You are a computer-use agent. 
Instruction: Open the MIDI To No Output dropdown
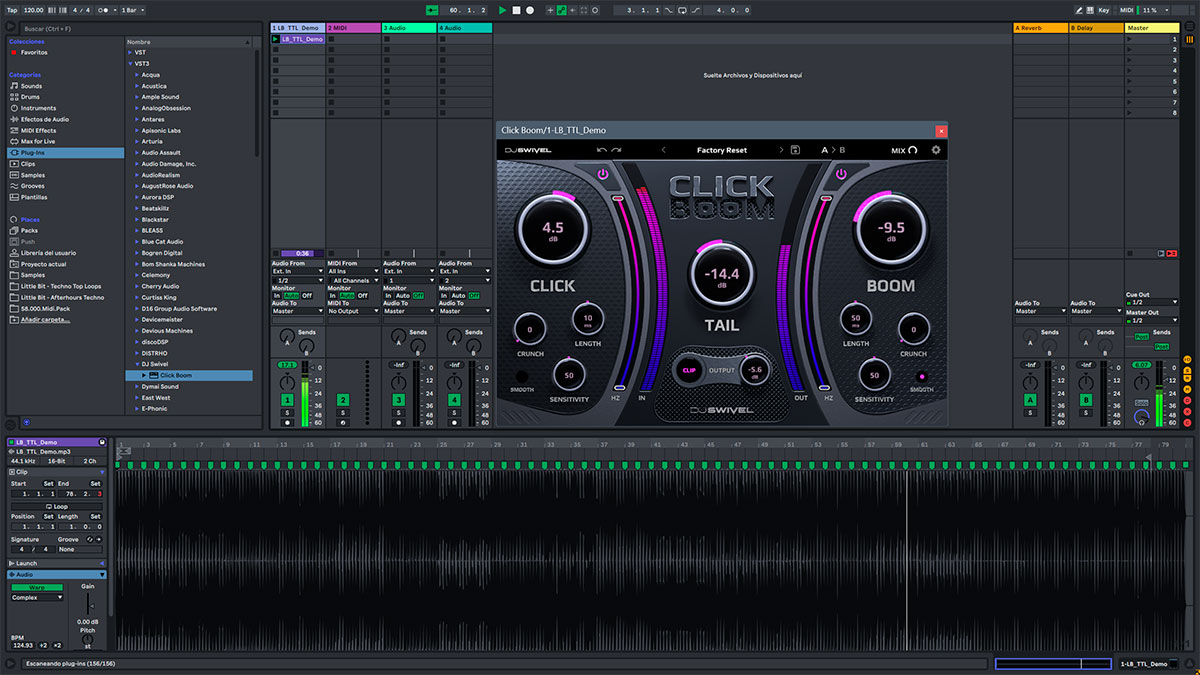(353, 311)
